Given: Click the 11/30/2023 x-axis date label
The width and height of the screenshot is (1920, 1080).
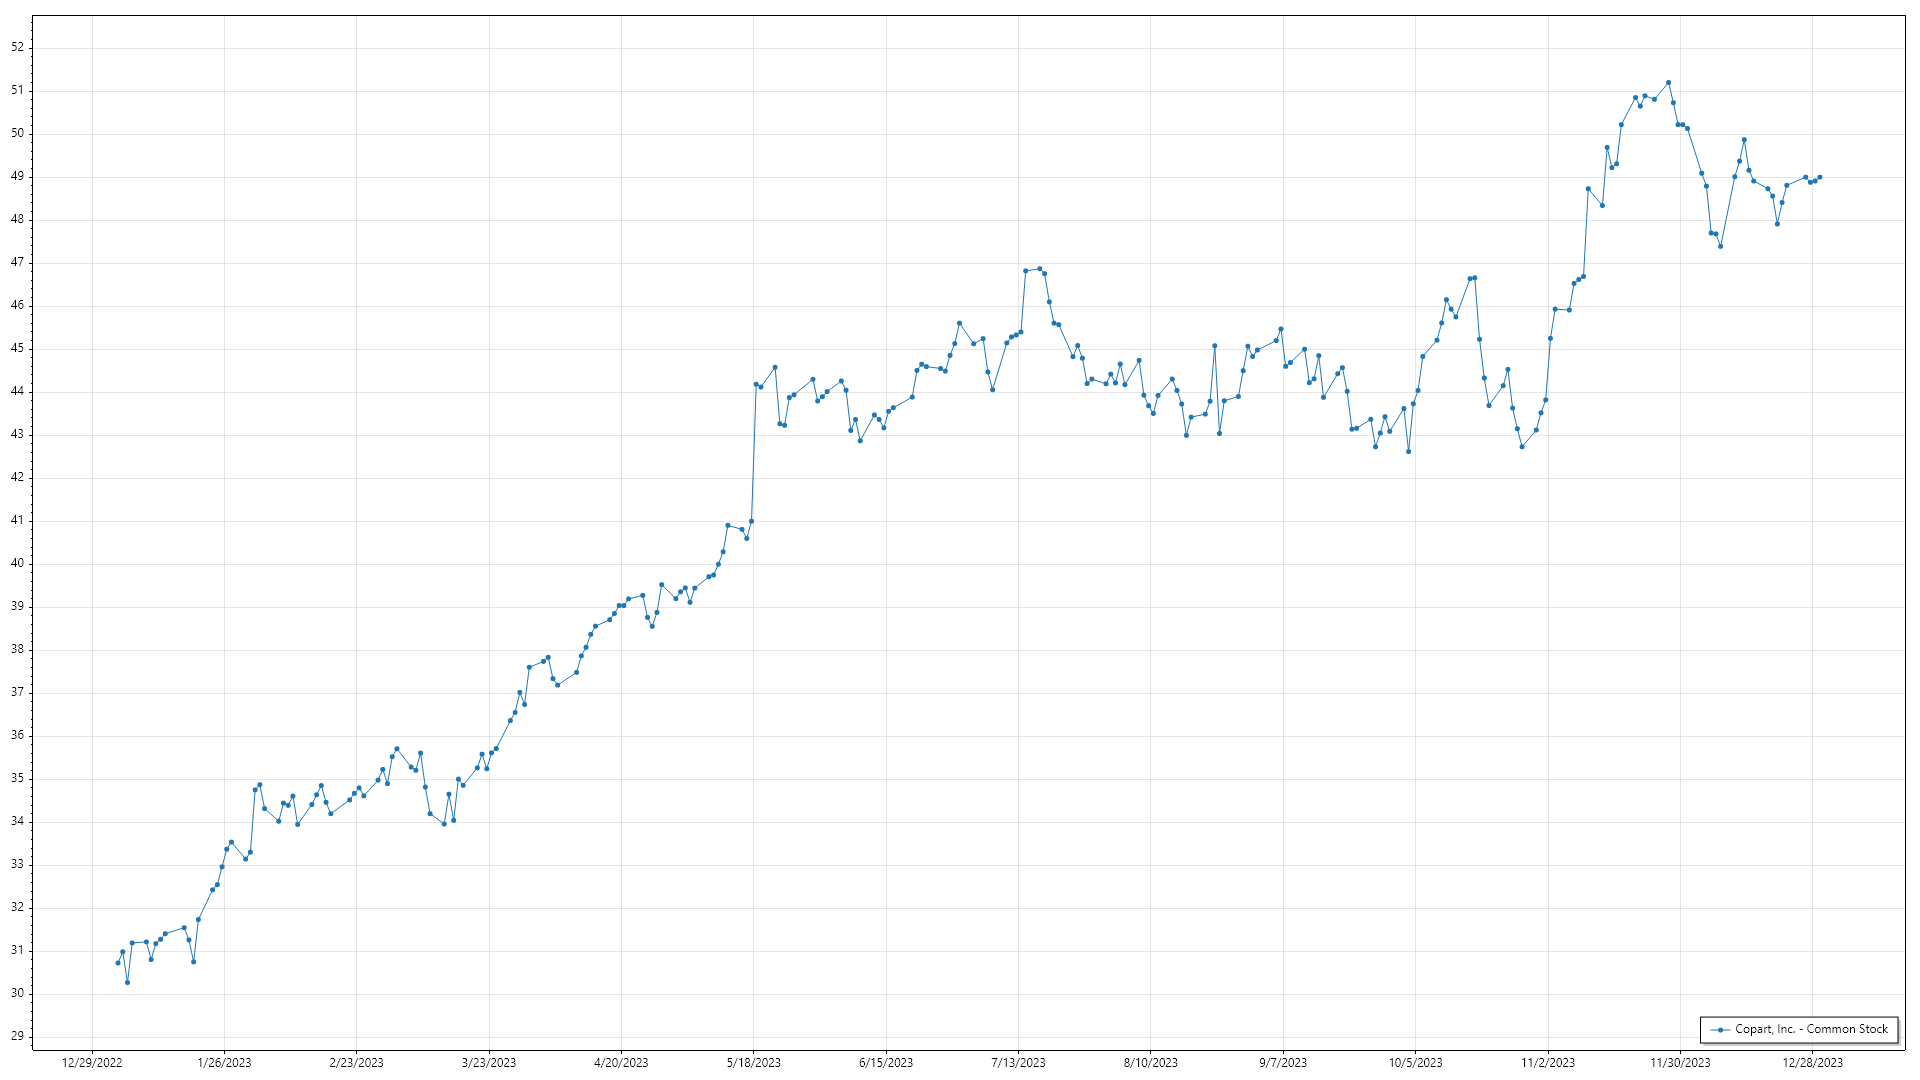Looking at the screenshot, I should coord(1680,1063).
